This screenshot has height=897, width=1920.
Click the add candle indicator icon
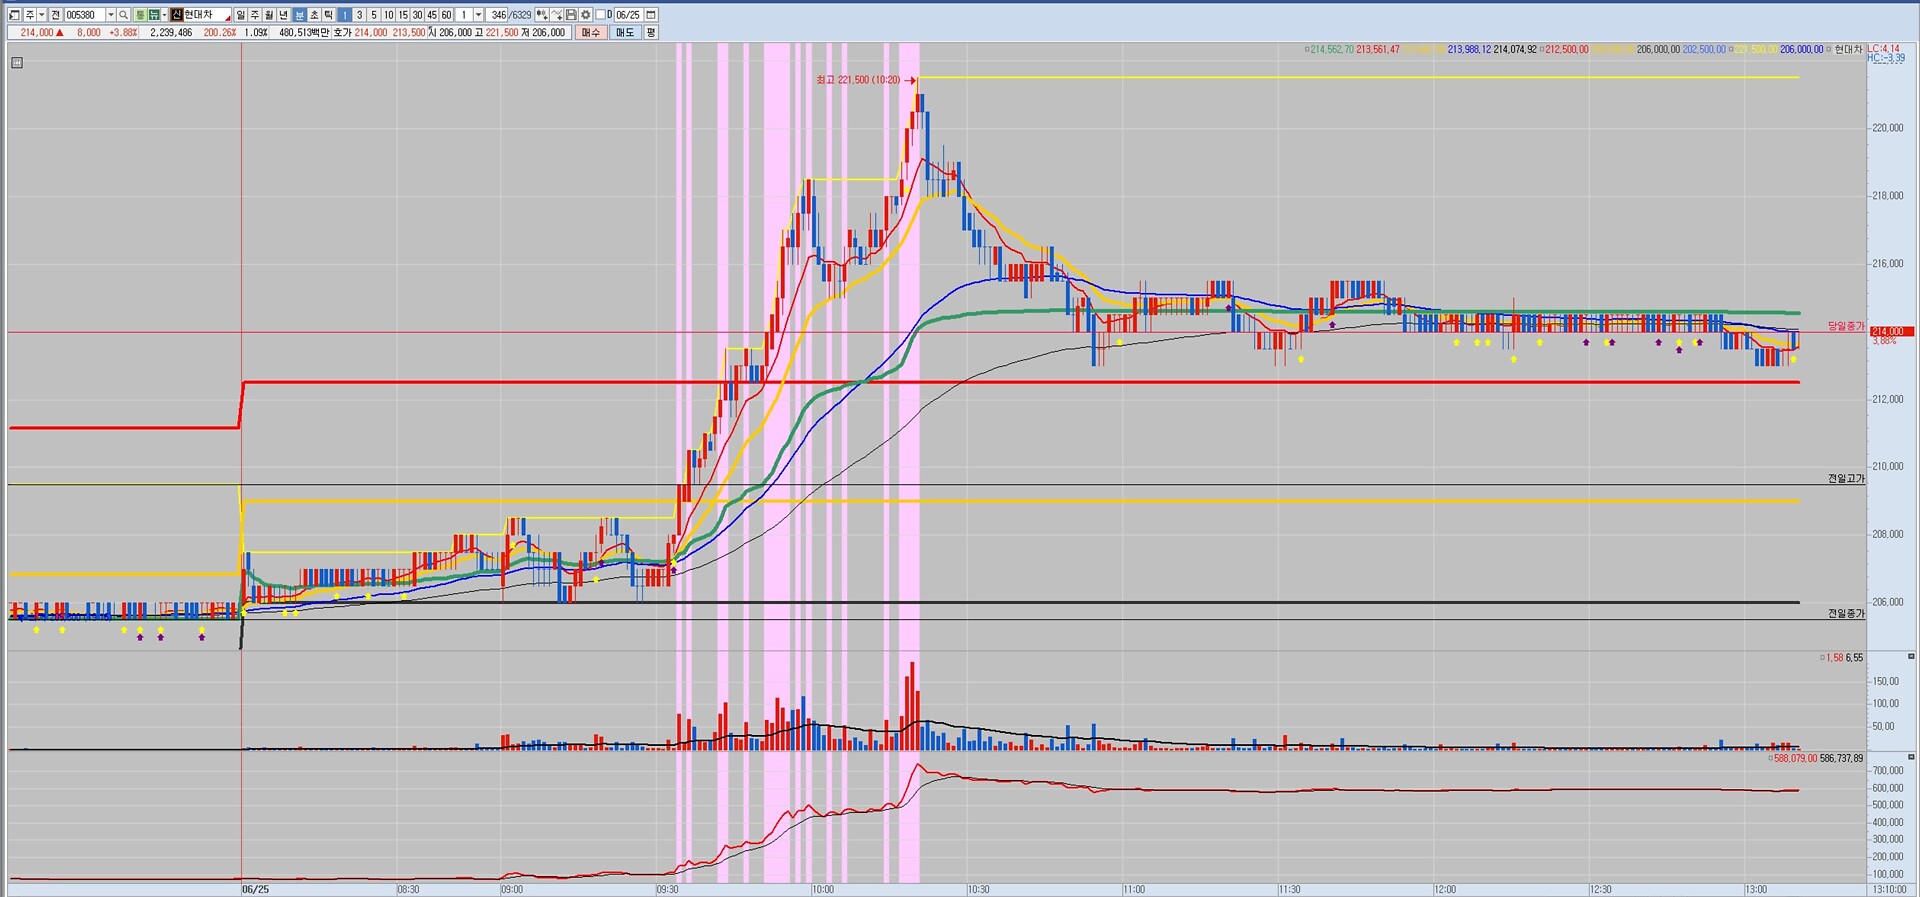click(x=542, y=15)
